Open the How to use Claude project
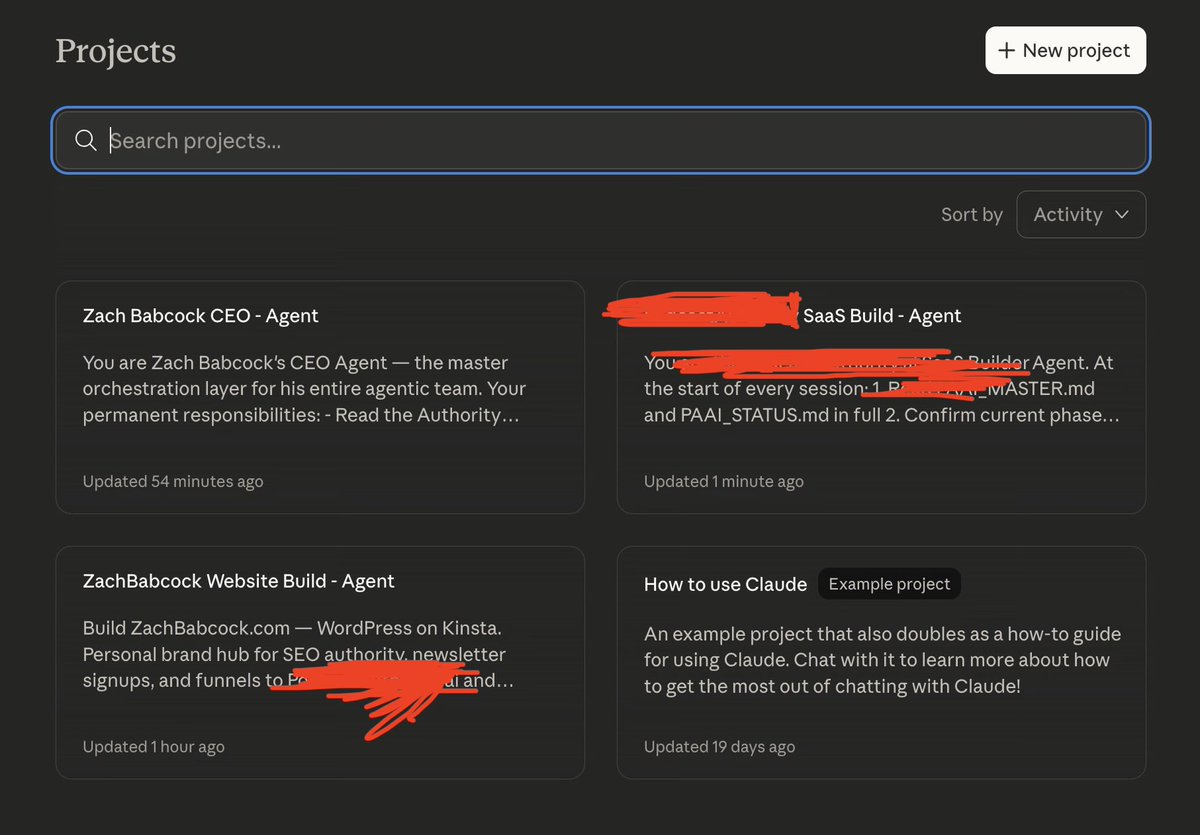The image size is (1200, 835). [881, 662]
